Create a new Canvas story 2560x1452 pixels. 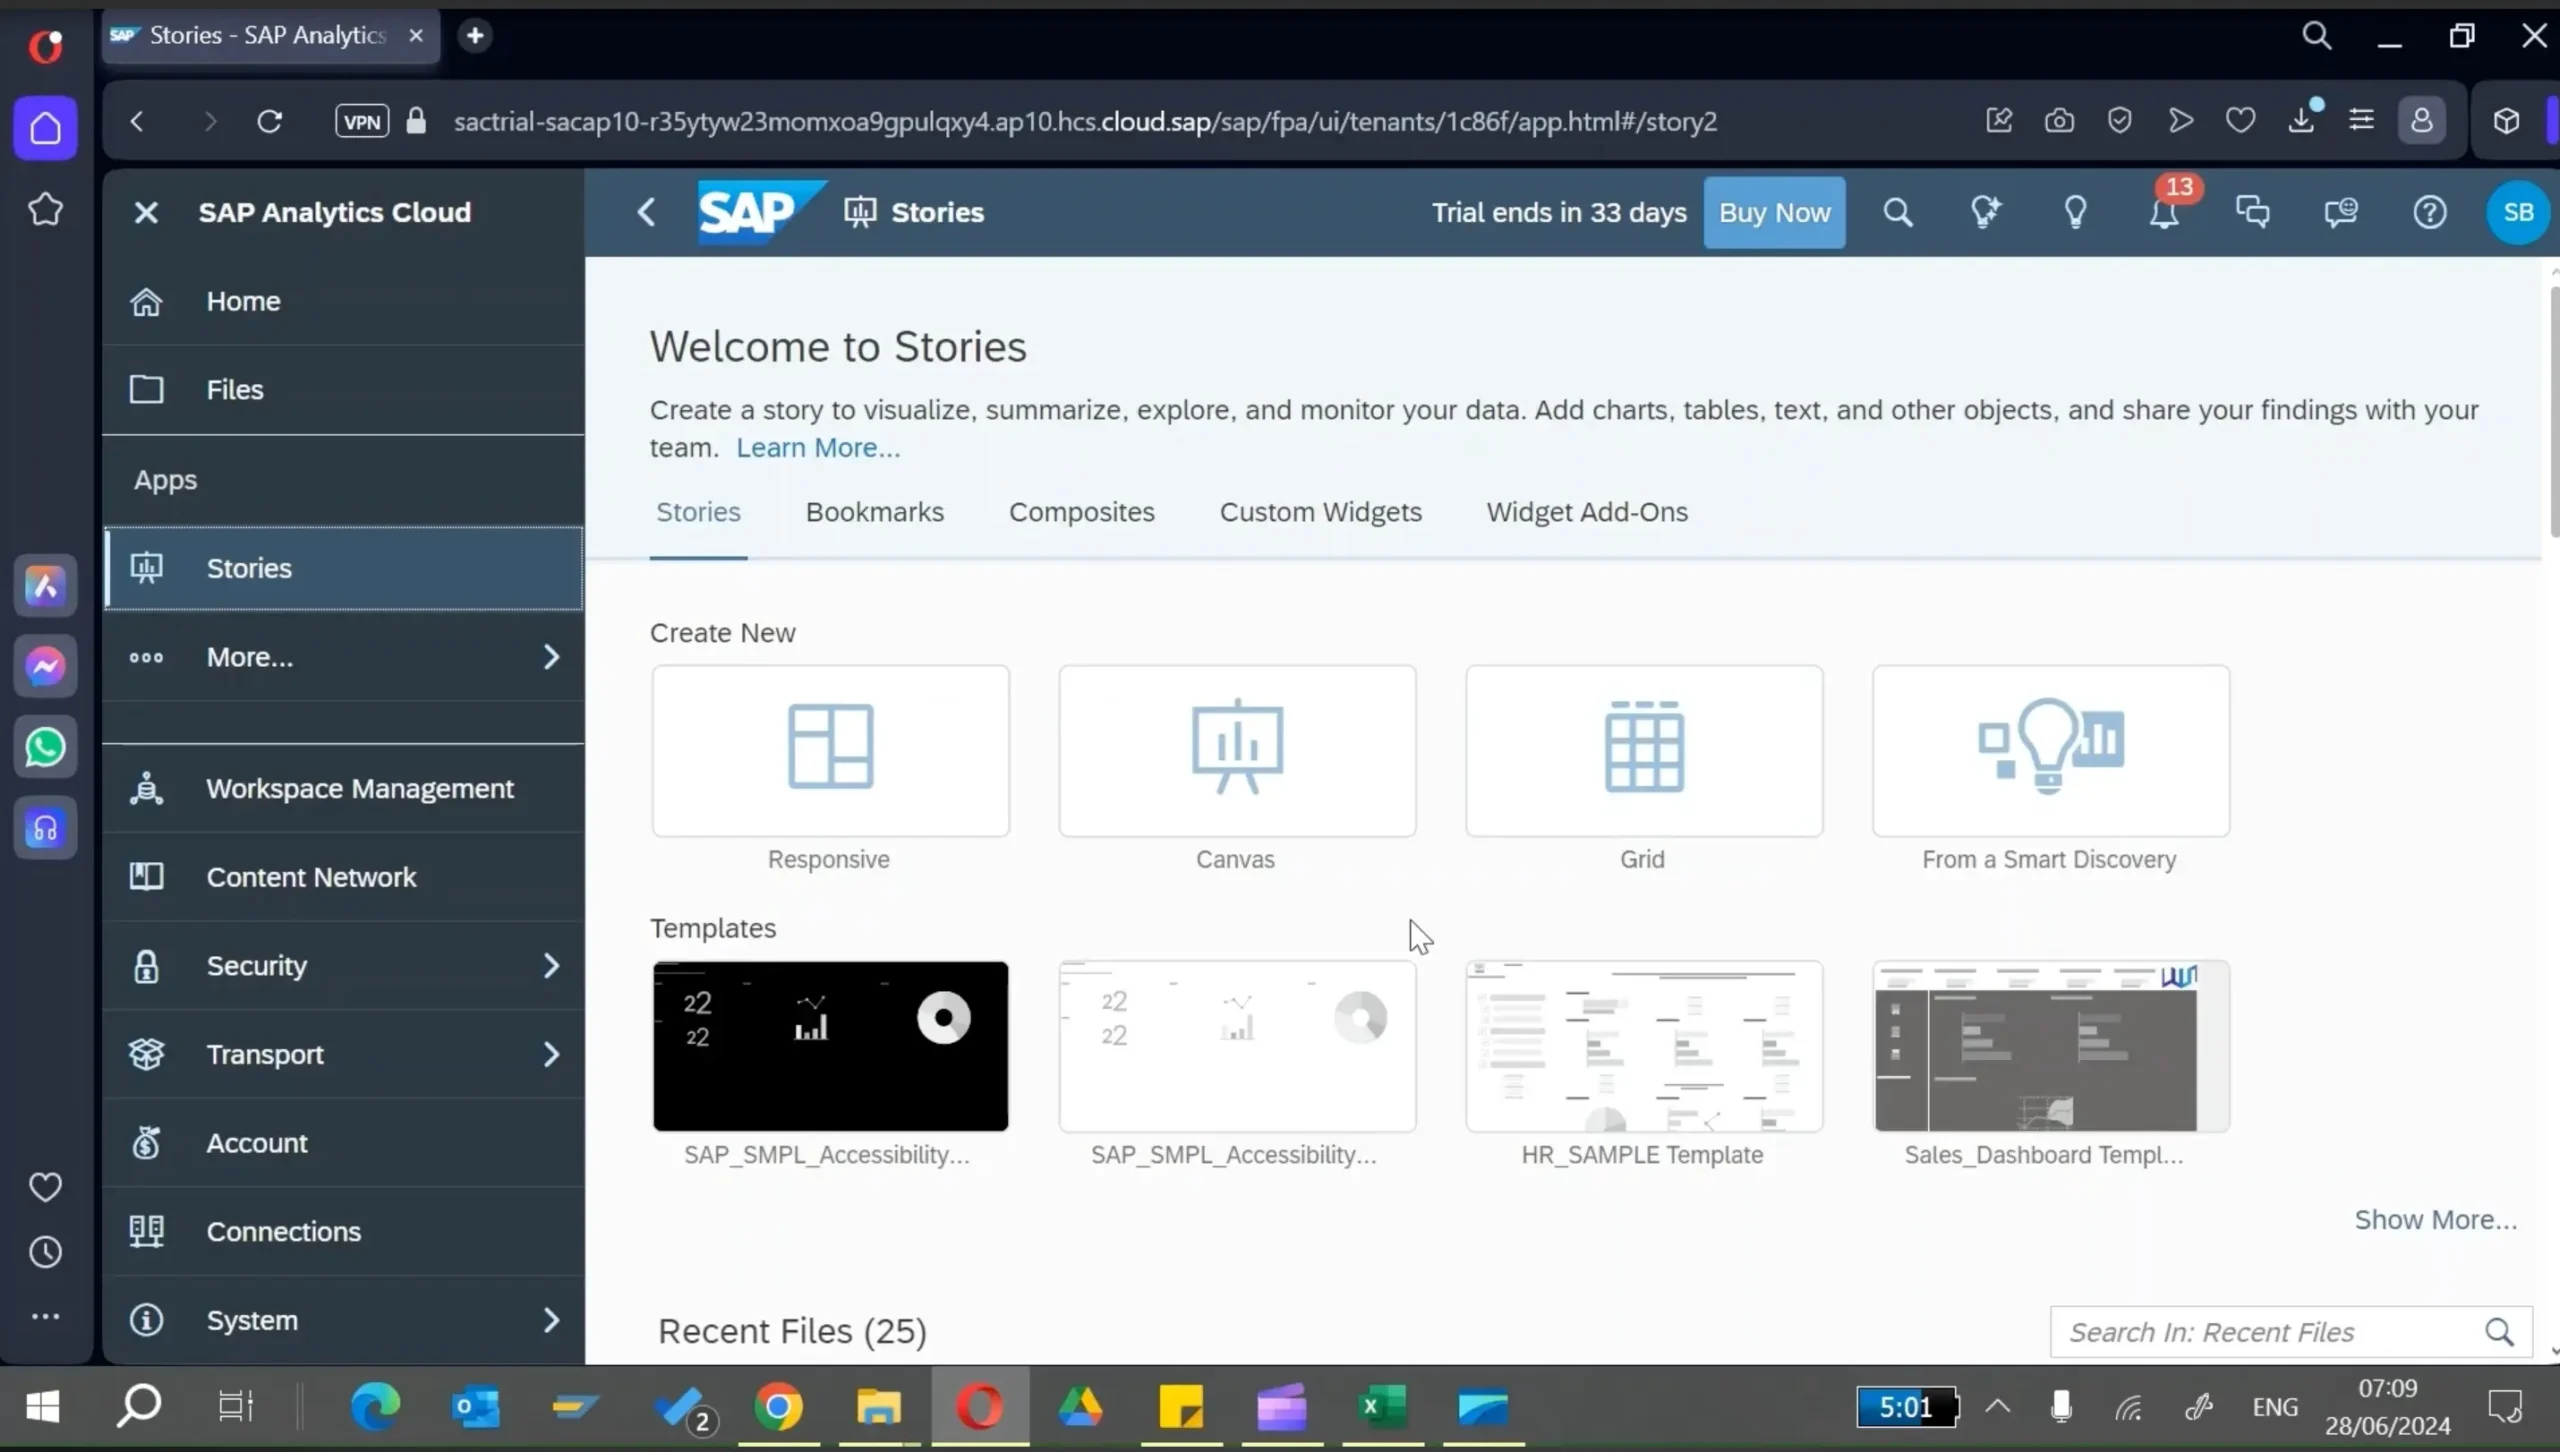point(1237,751)
